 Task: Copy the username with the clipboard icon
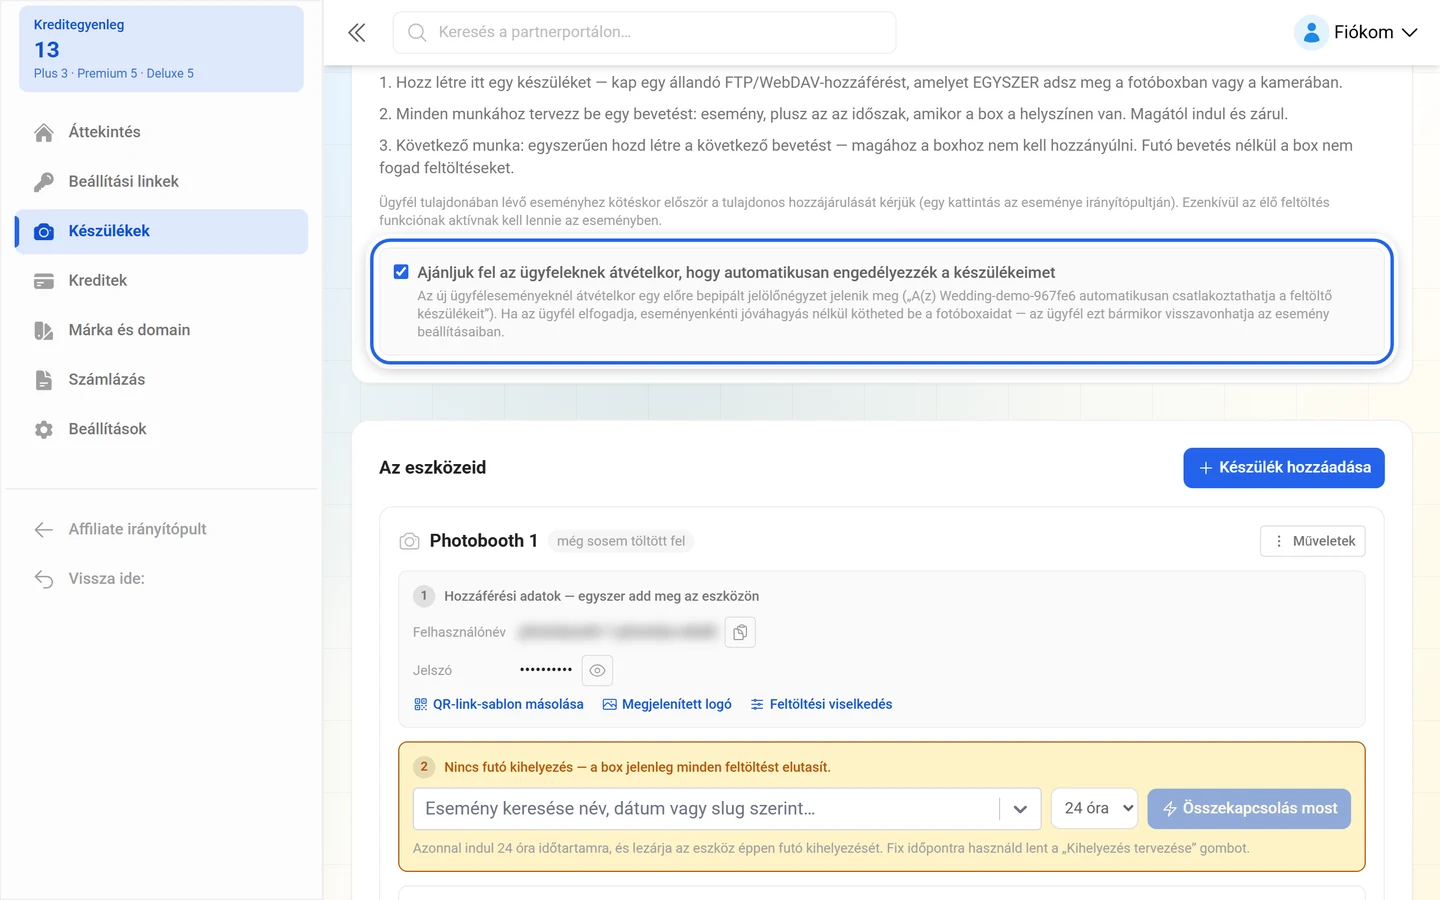point(740,632)
